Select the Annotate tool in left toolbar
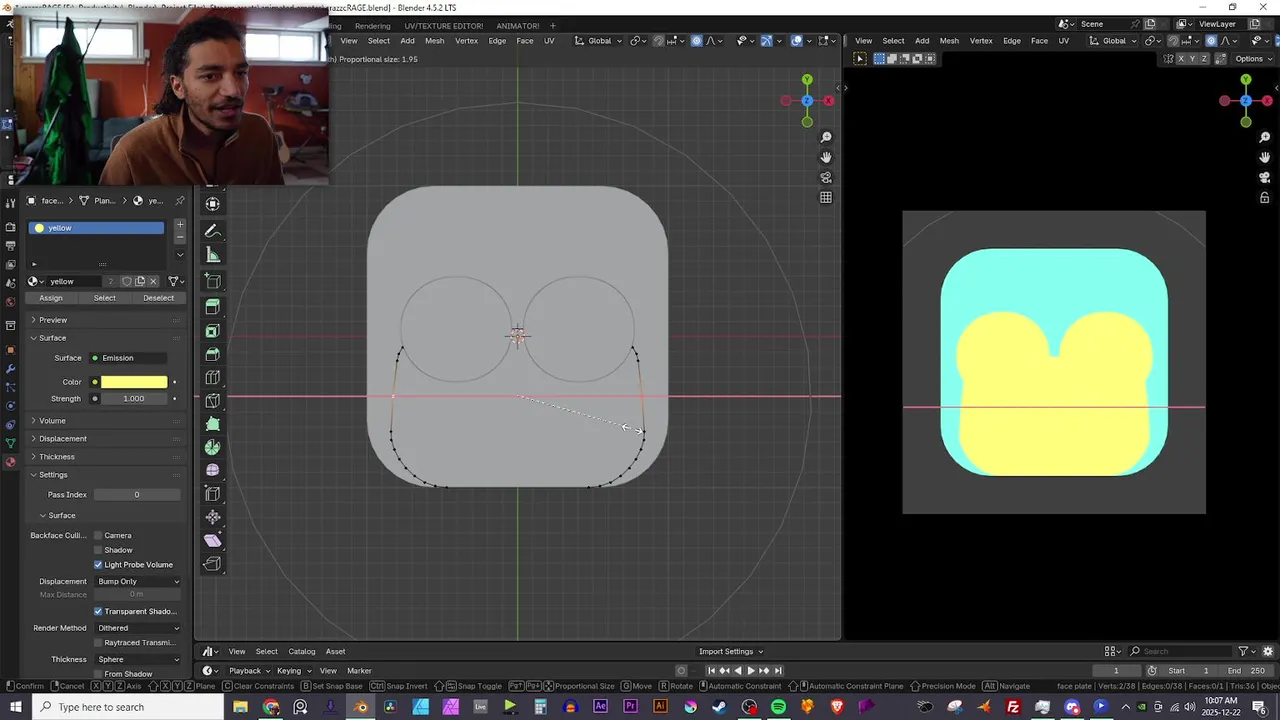1280x720 pixels. click(213, 231)
